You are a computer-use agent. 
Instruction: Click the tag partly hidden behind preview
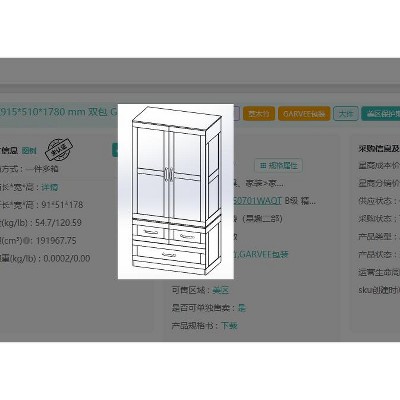pos(237,114)
